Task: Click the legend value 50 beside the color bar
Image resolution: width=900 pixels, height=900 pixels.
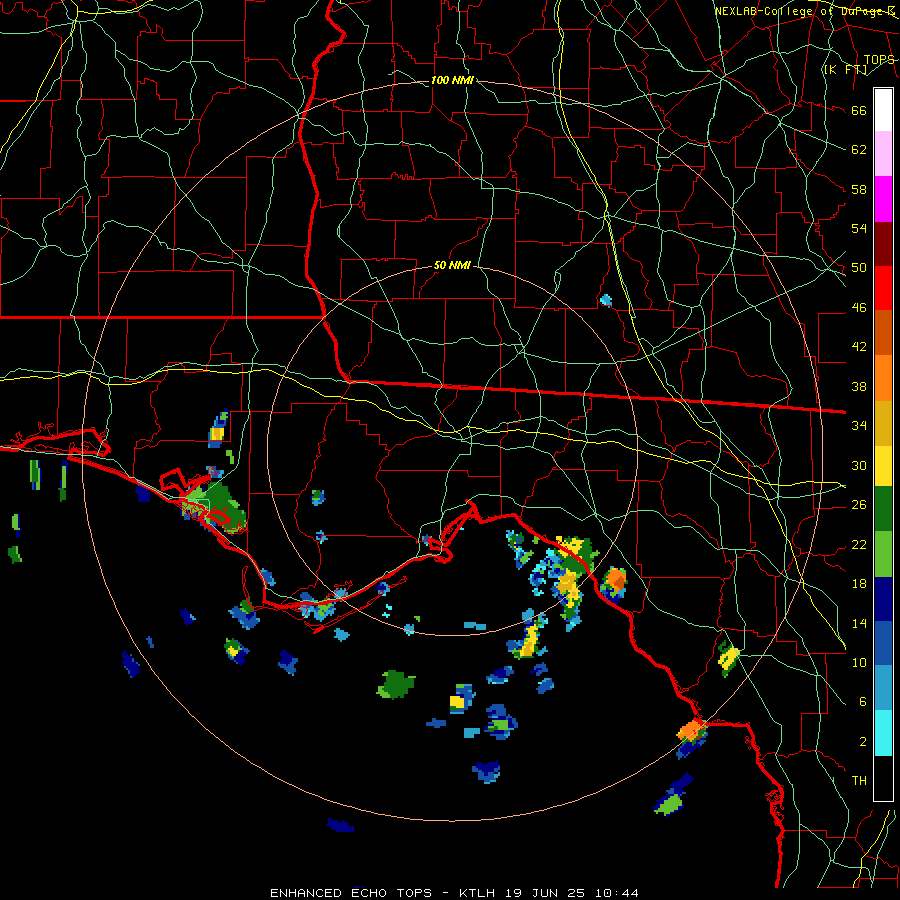Action: [x=859, y=268]
